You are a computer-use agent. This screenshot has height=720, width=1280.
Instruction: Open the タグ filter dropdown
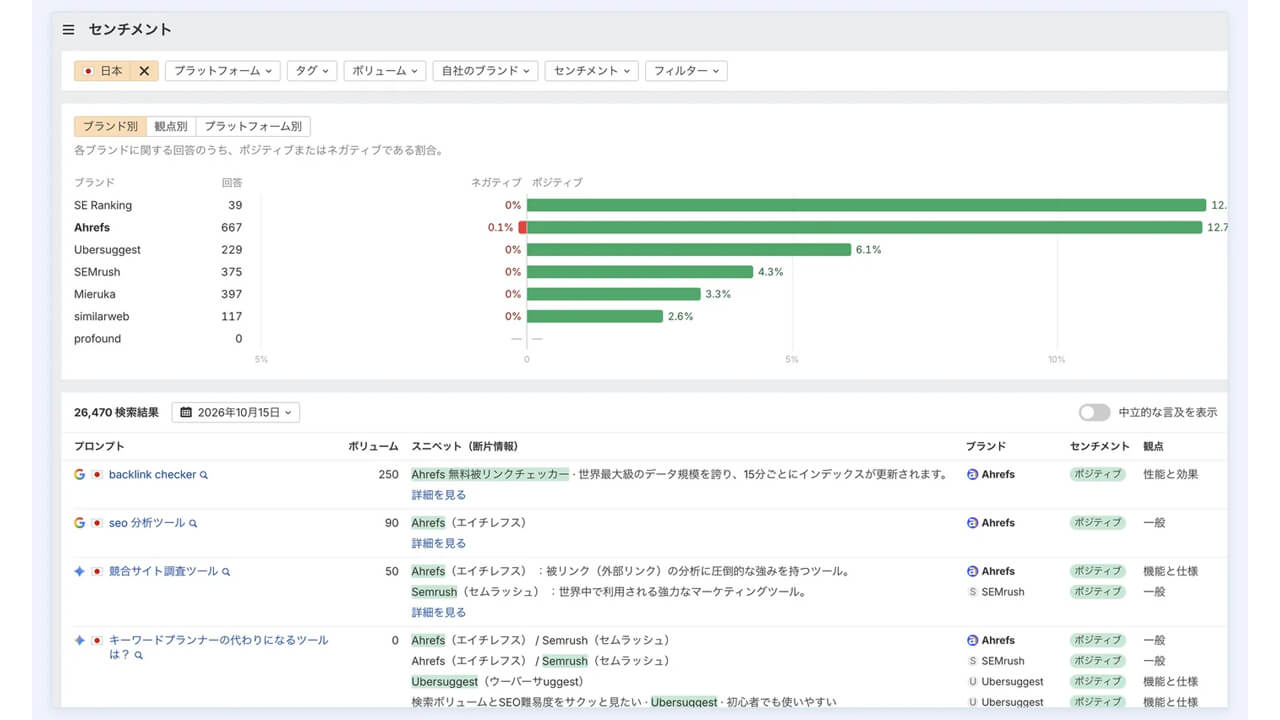312,71
